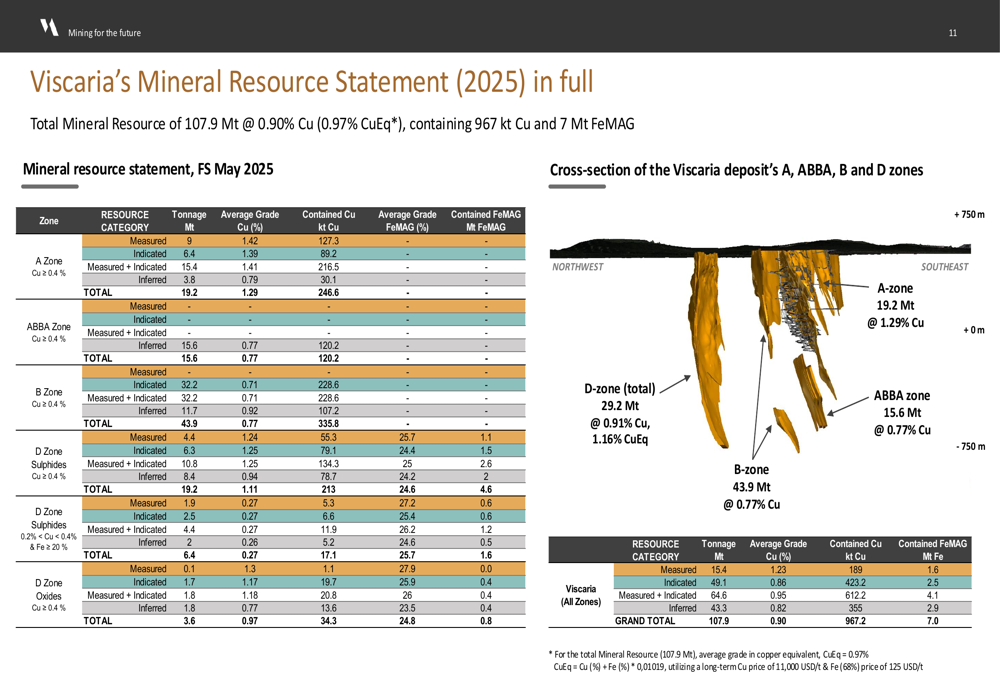Viewport: 1000px width, 685px height.
Task: Click the "Zone" column header
Action: point(49,221)
